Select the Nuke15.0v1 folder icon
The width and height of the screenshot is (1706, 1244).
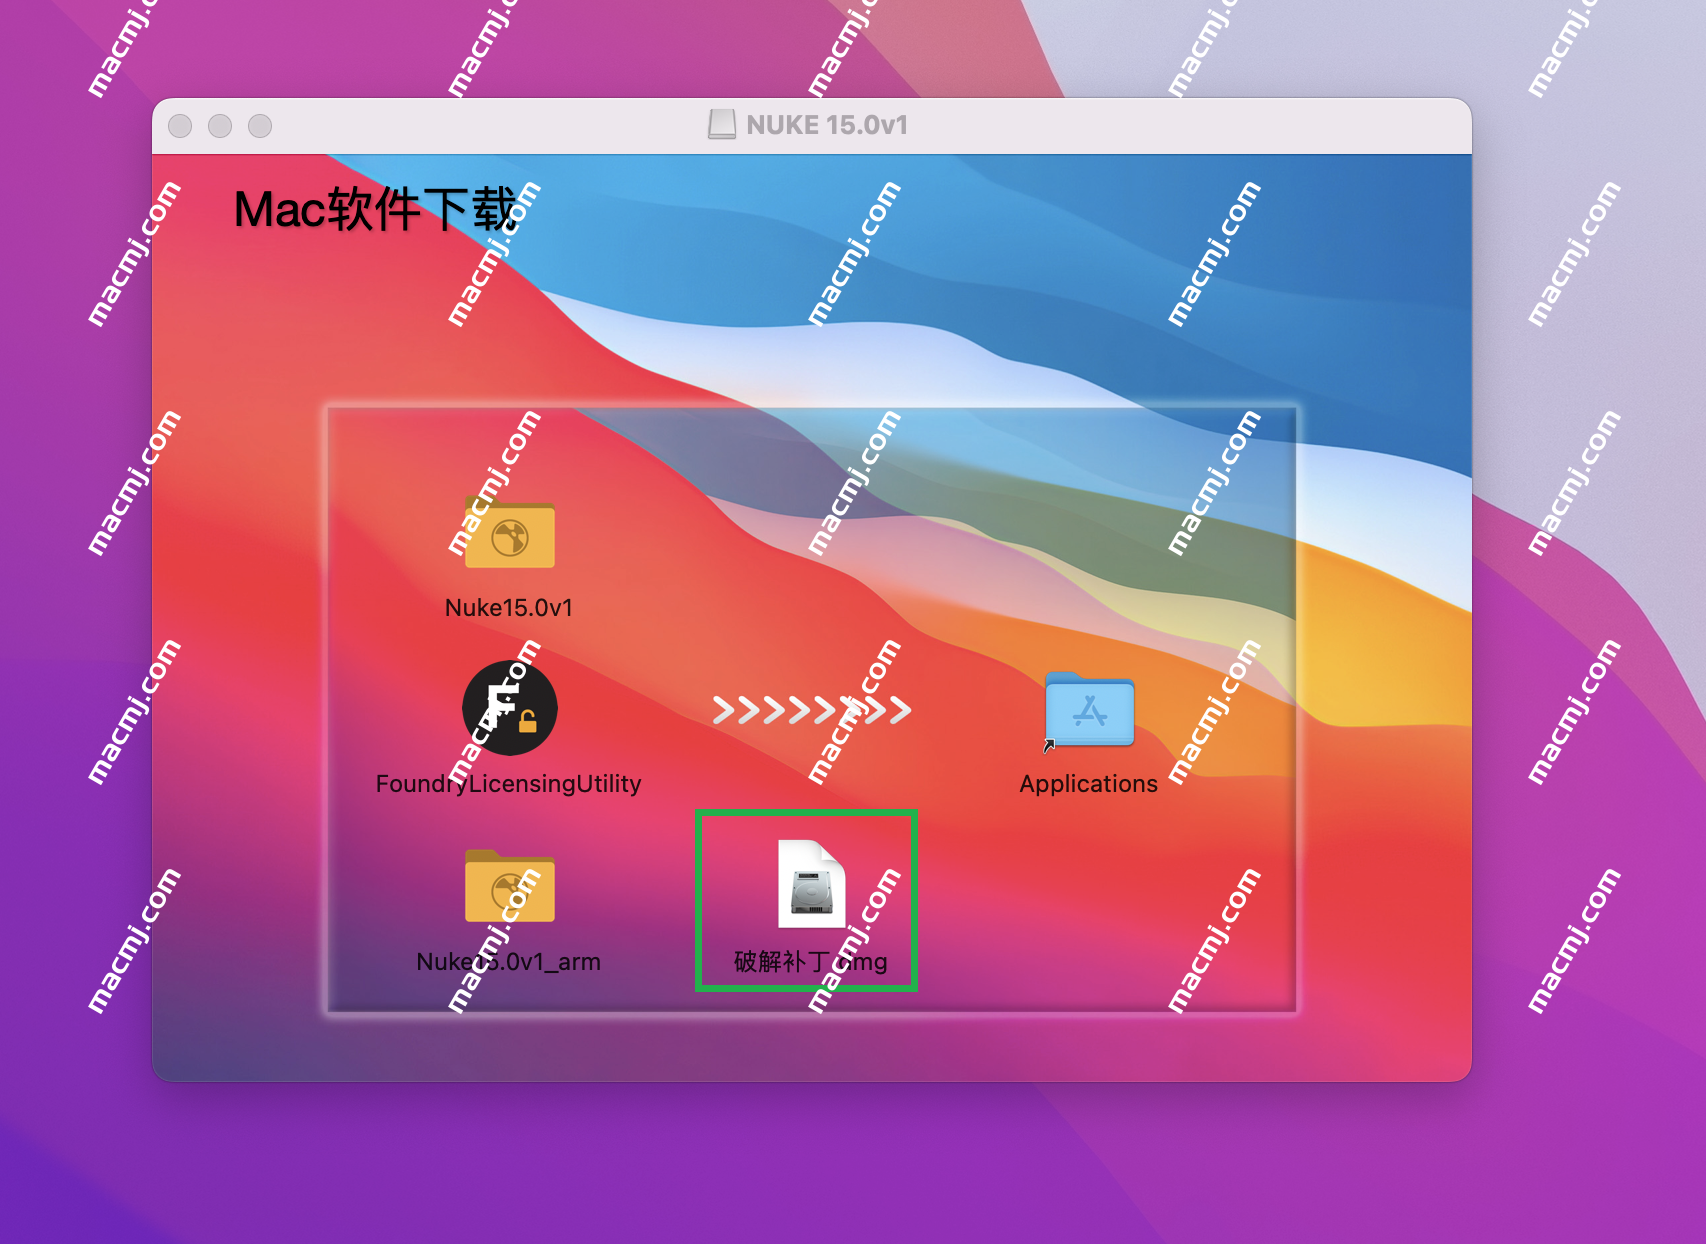pos(510,533)
